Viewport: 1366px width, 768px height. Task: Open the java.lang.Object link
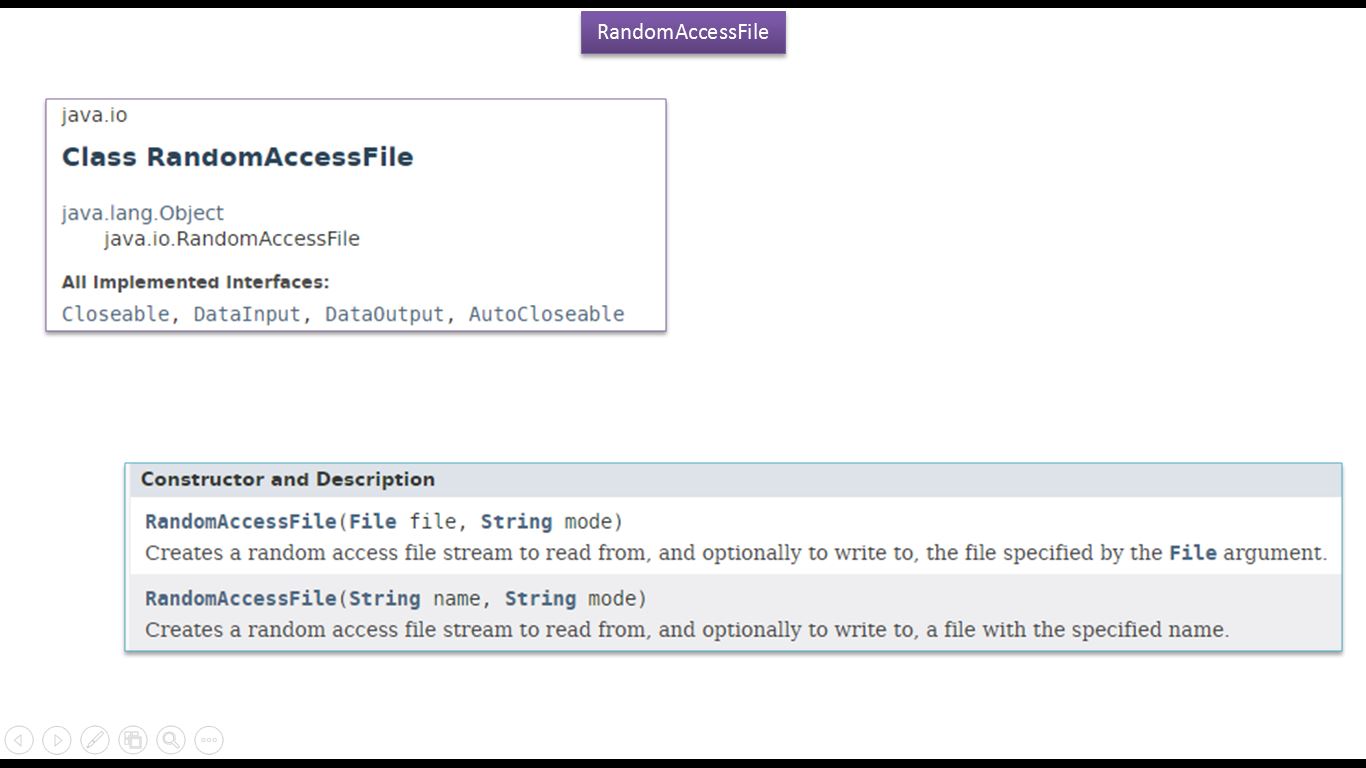coord(143,213)
